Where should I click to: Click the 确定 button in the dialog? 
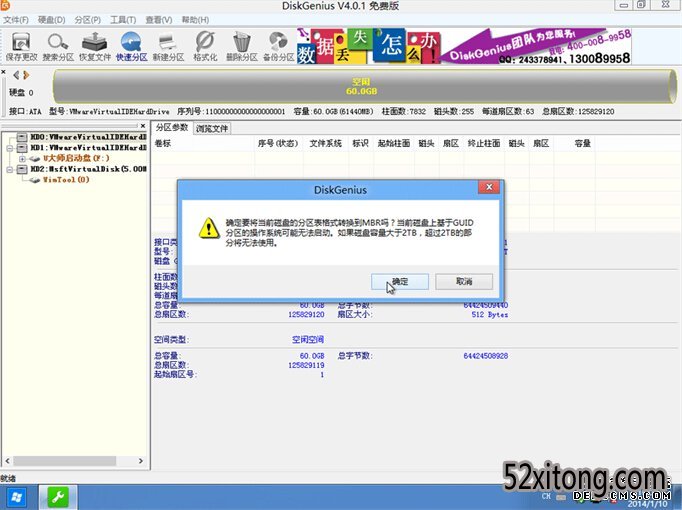point(400,281)
